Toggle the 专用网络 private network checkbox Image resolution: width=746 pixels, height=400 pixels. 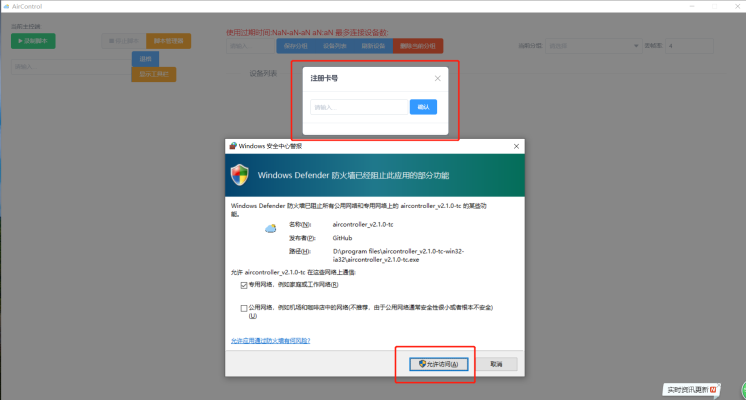[x=244, y=285]
